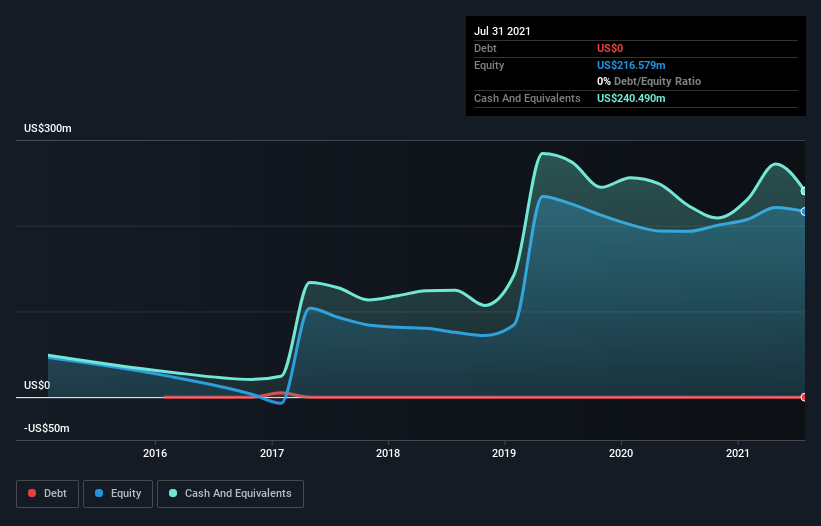Toggle Cash And Equivalents legend button

[x=230, y=494]
